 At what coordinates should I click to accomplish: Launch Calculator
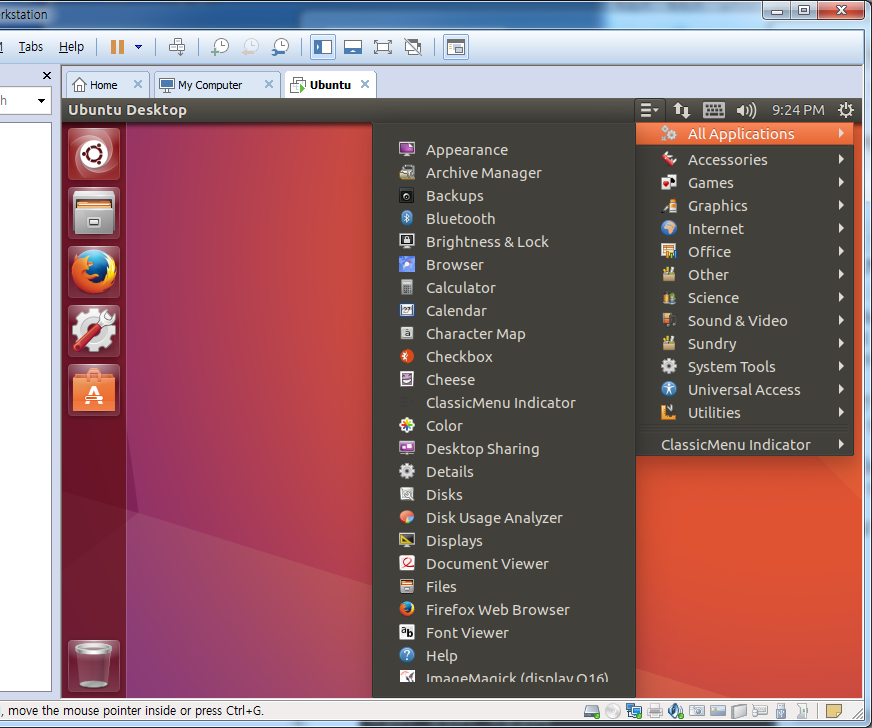(504, 288)
